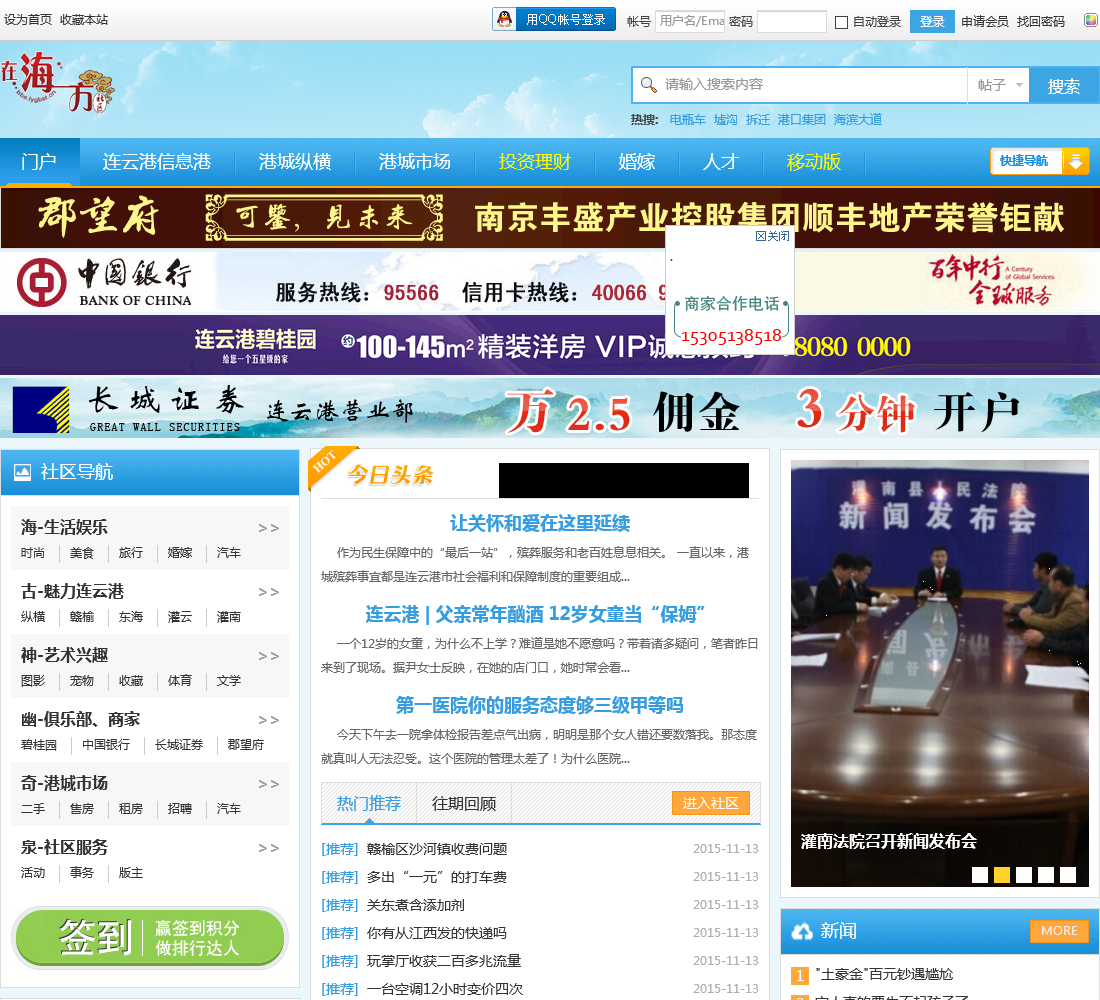Viewport: 1100px width, 1000px height.
Task: Click the 郡望府 banner advertisement
Action: click(x=550, y=218)
